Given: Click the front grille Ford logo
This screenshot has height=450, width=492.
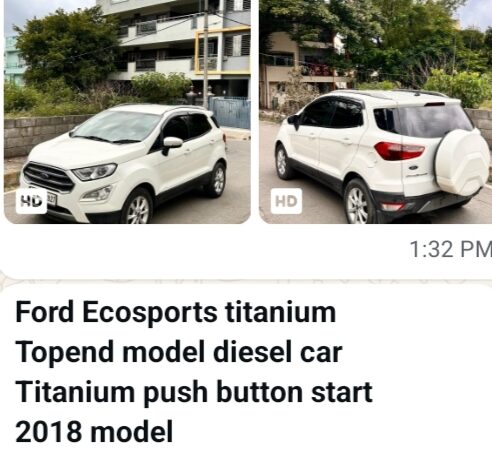Looking at the screenshot, I should tap(45, 176).
